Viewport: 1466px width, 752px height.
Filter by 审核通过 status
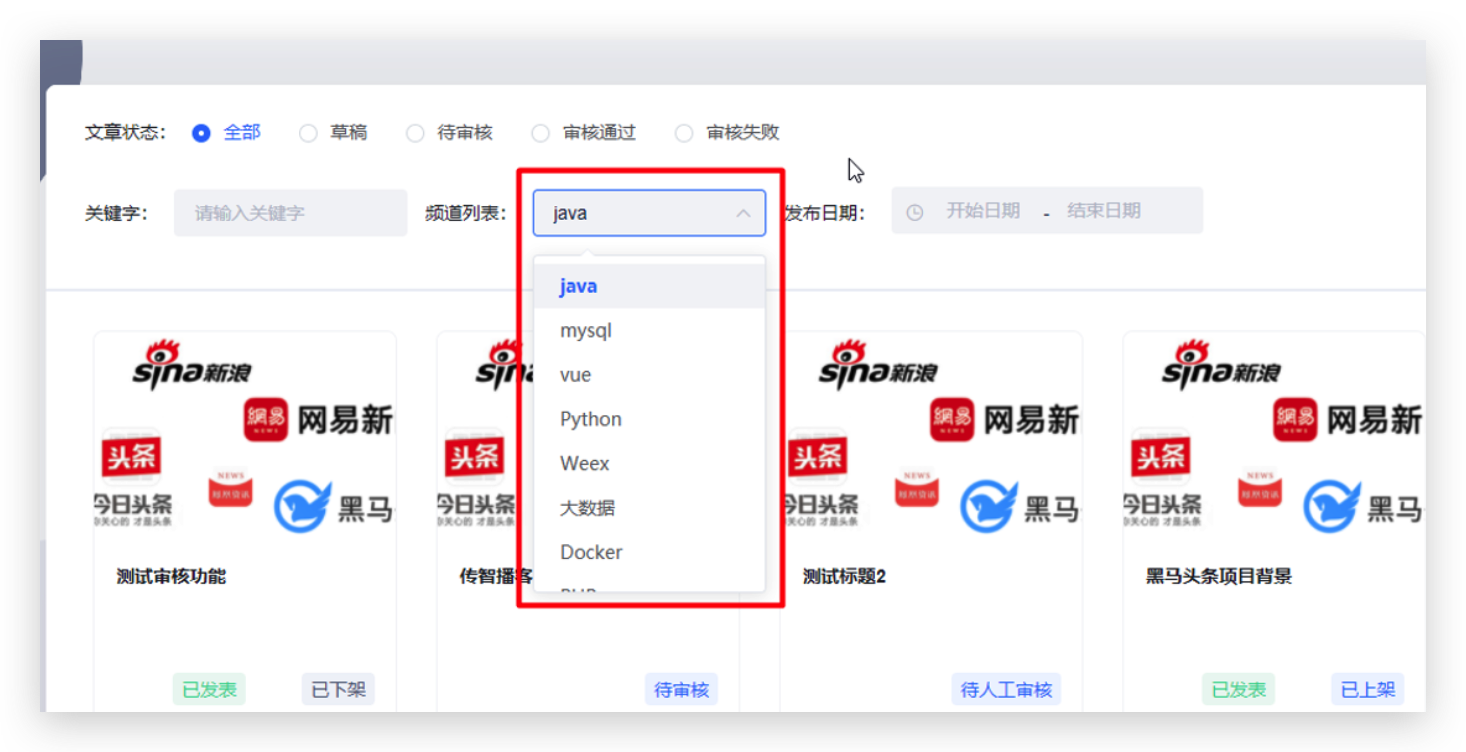tap(540, 133)
